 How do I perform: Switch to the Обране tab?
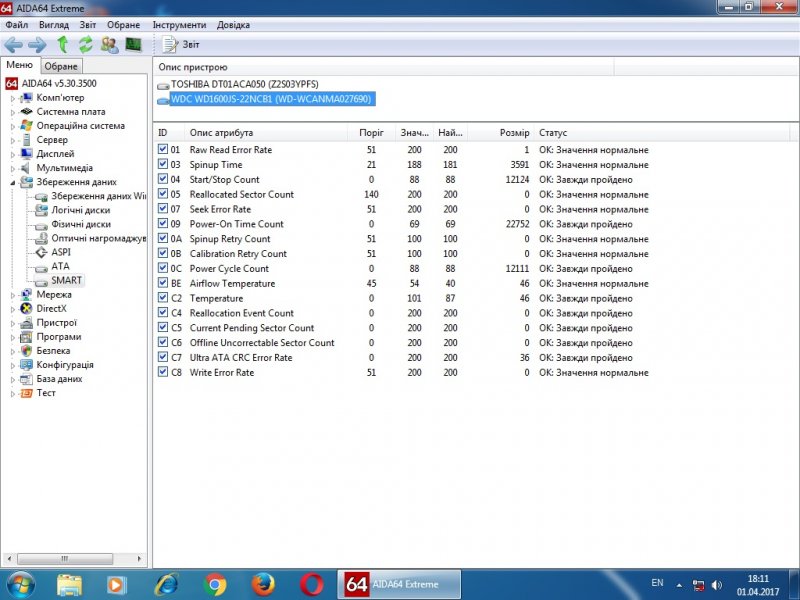click(61, 65)
